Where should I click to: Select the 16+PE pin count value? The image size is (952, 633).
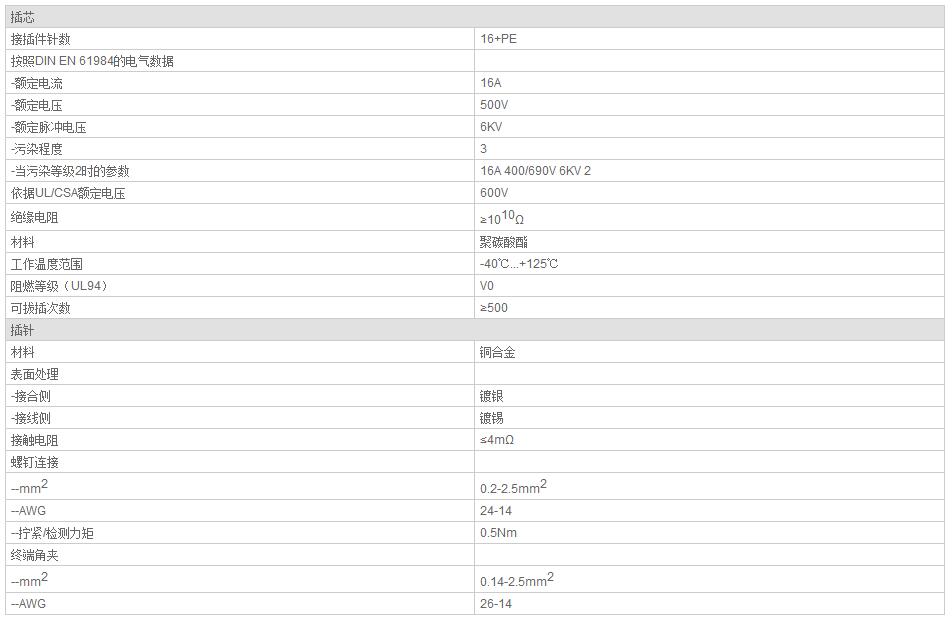tap(499, 39)
